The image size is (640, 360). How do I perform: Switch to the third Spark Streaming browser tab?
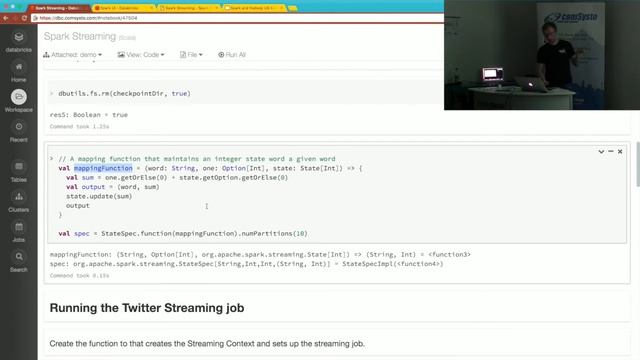pos(189,8)
